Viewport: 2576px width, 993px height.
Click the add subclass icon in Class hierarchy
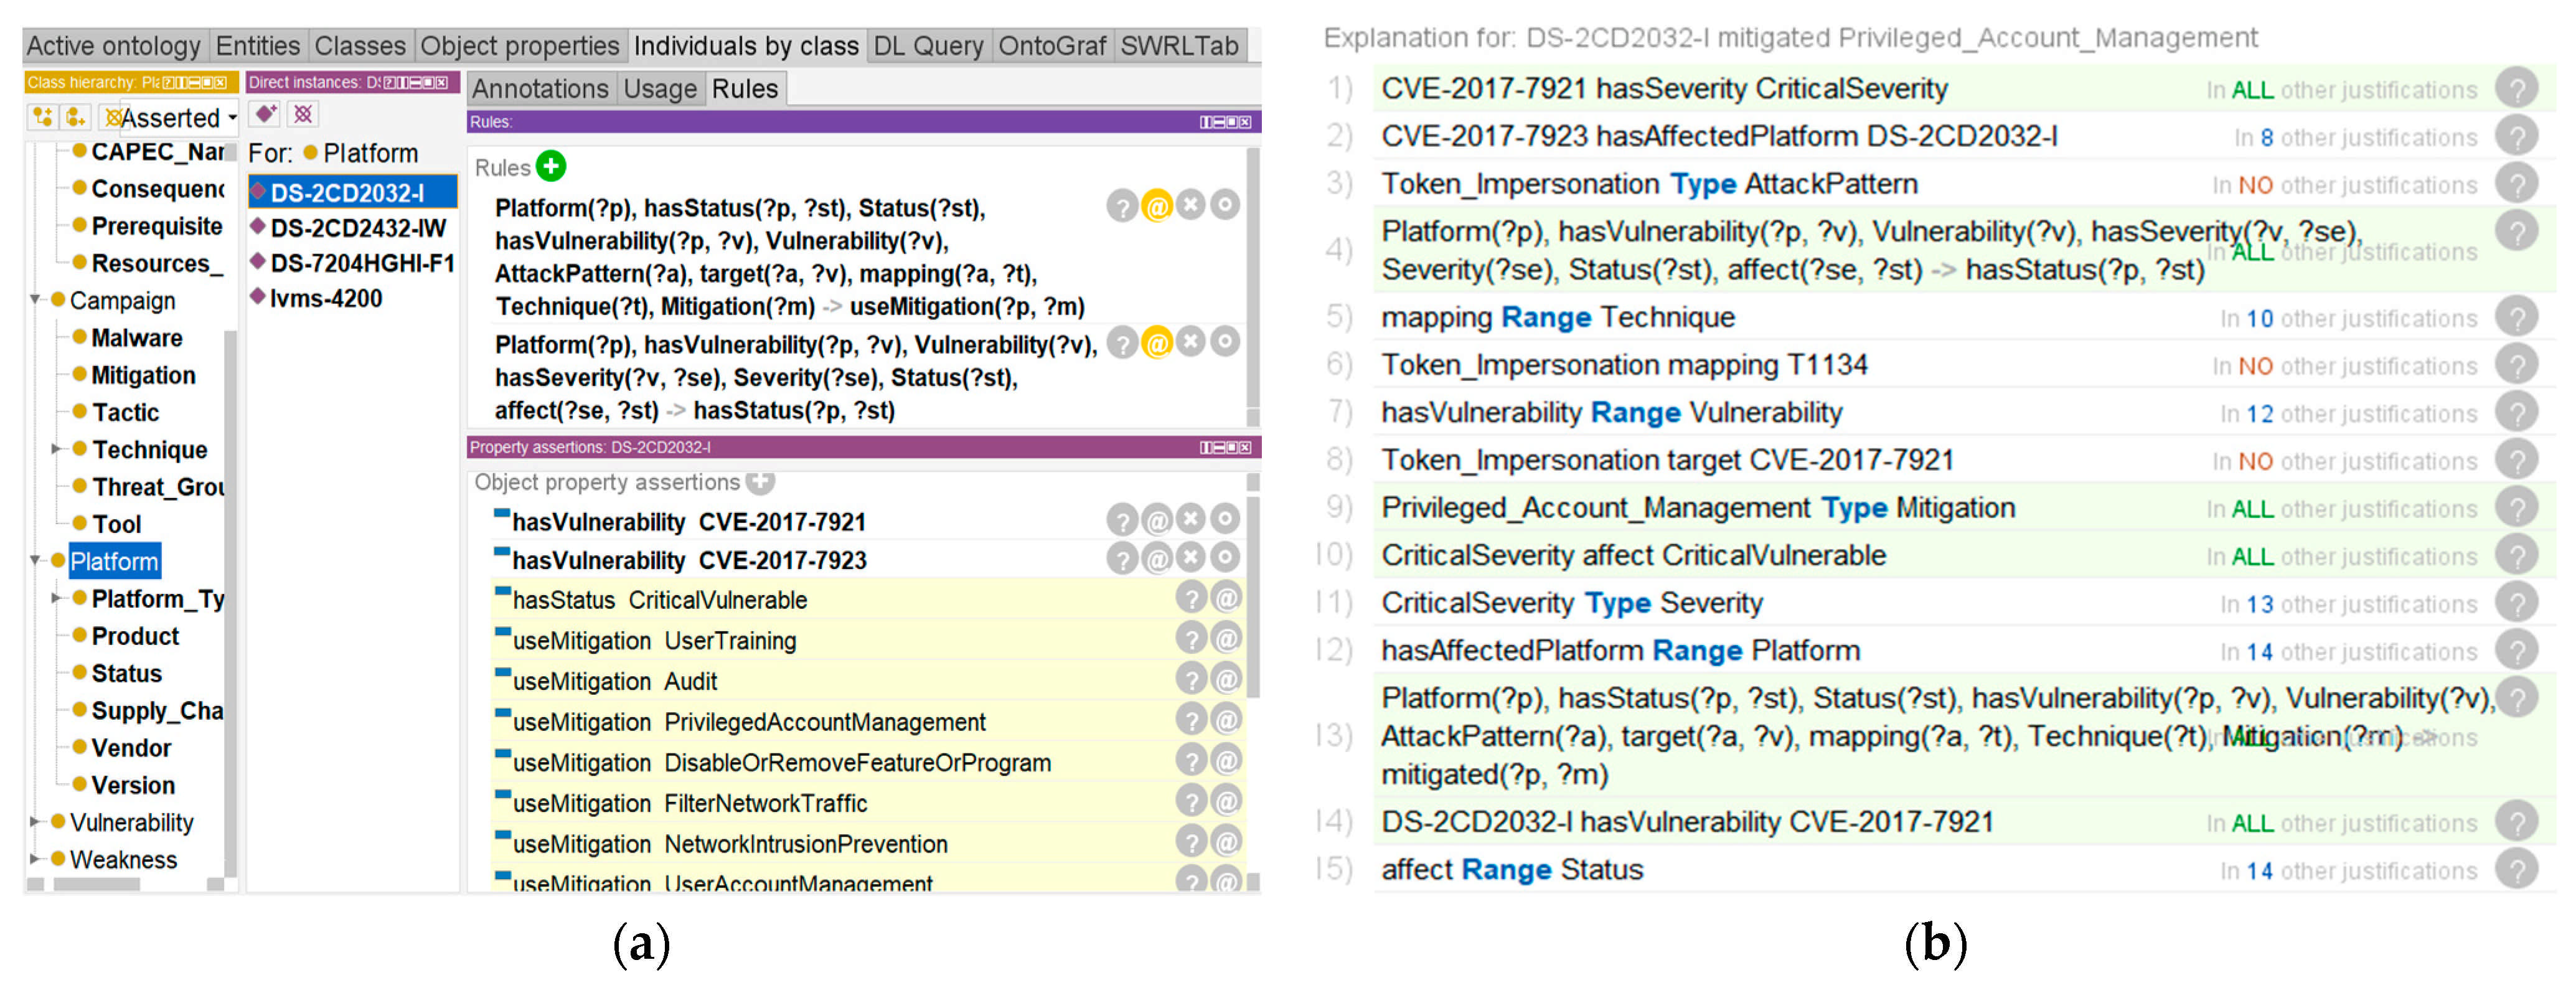point(42,117)
